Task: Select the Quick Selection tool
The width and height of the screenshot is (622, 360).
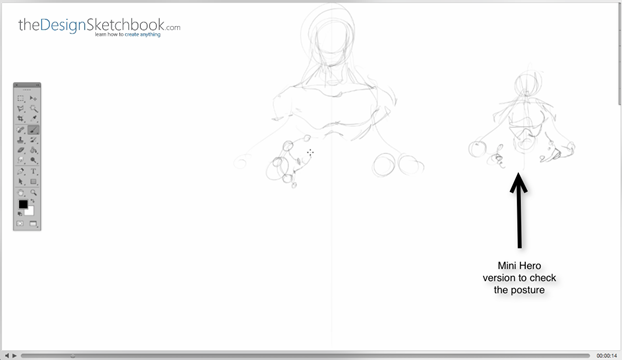Action: [x=34, y=108]
